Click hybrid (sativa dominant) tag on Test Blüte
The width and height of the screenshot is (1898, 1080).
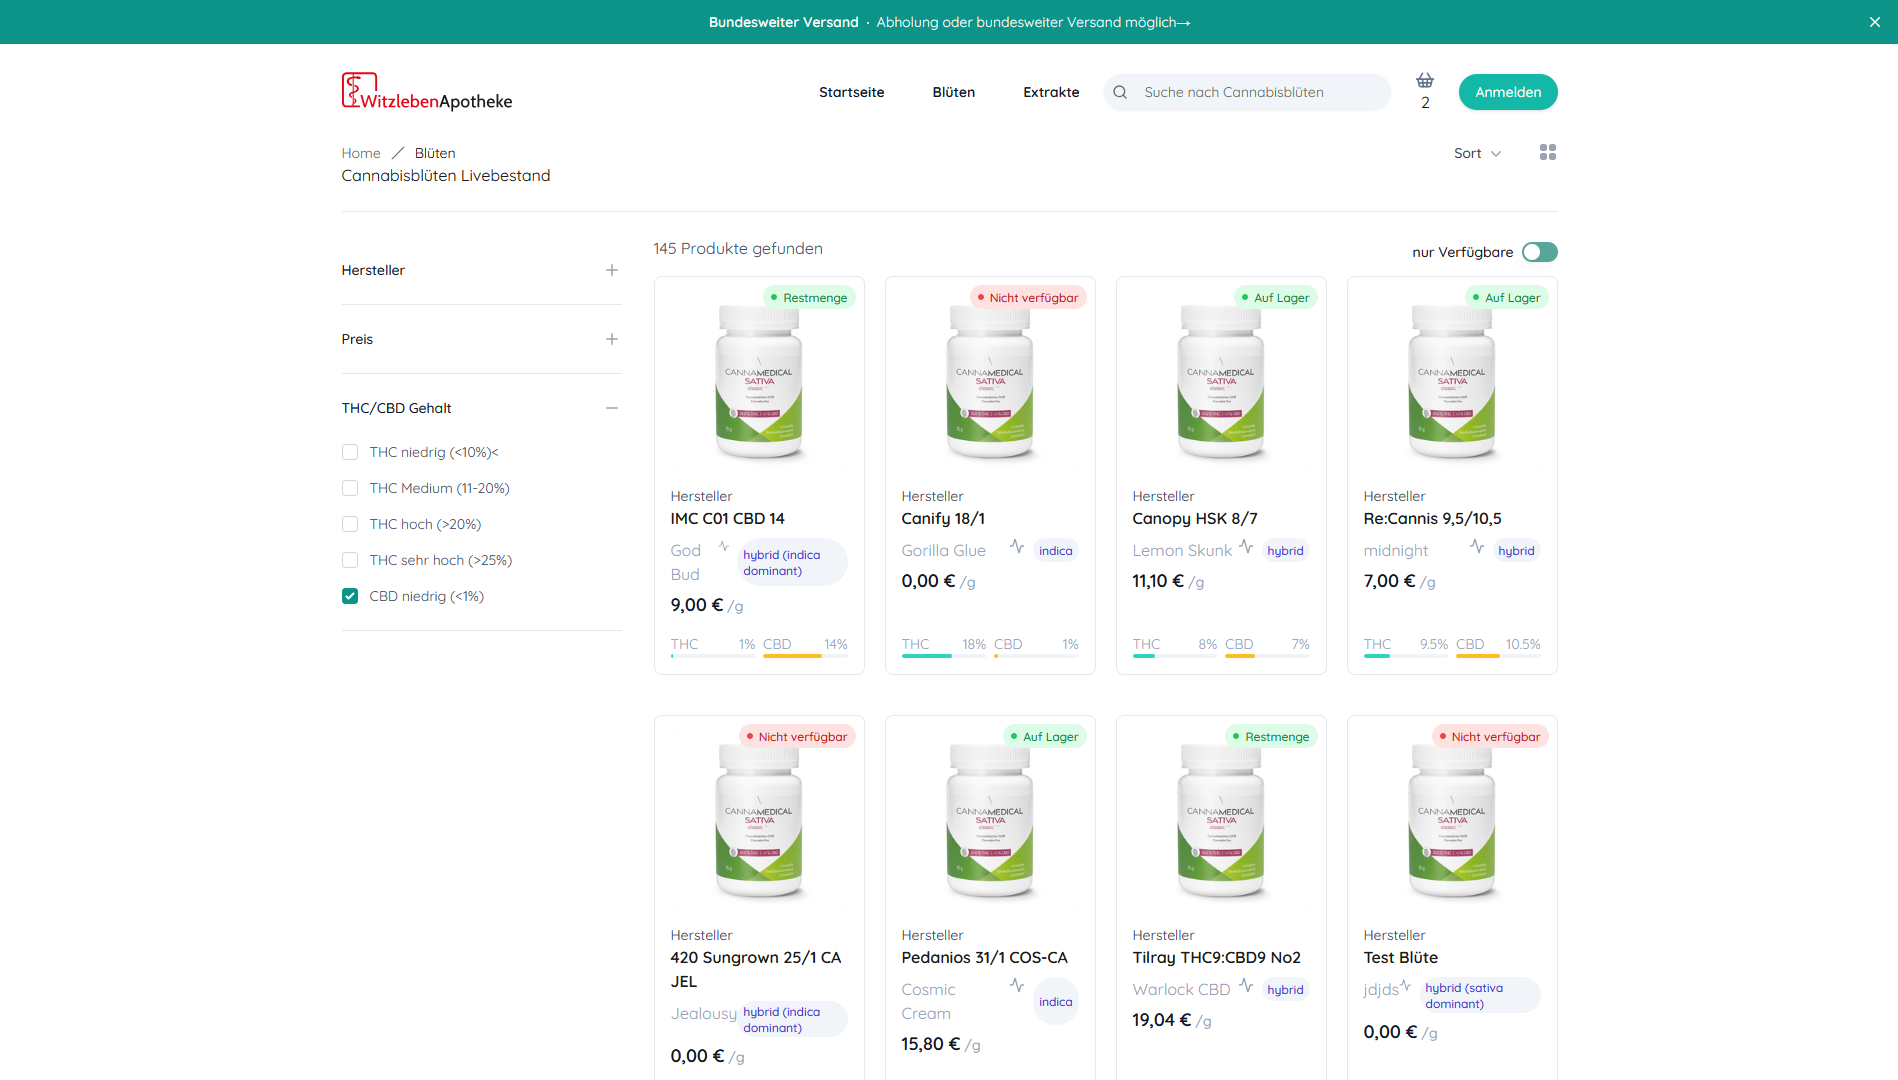tap(1480, 995)
